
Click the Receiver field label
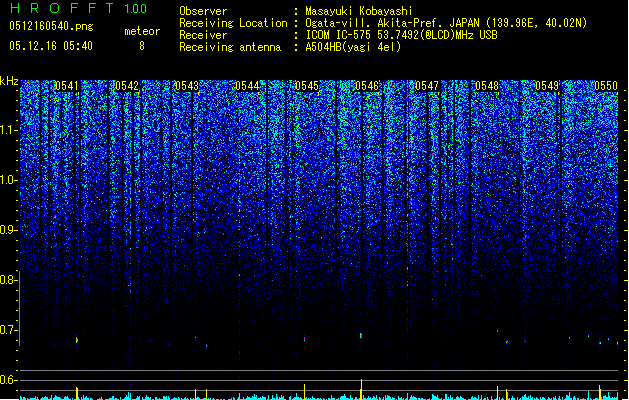click(x=203, y=35)
